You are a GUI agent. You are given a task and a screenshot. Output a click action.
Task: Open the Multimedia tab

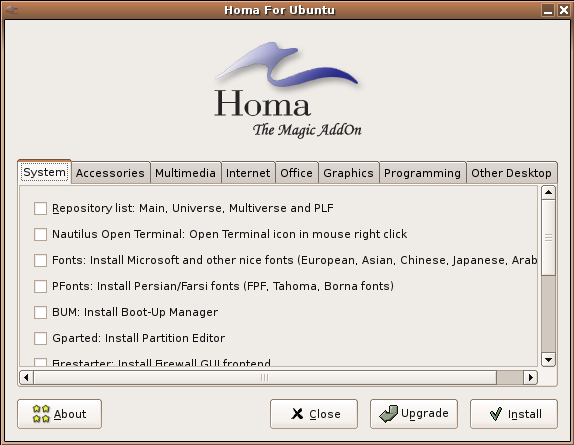(185, 173)
